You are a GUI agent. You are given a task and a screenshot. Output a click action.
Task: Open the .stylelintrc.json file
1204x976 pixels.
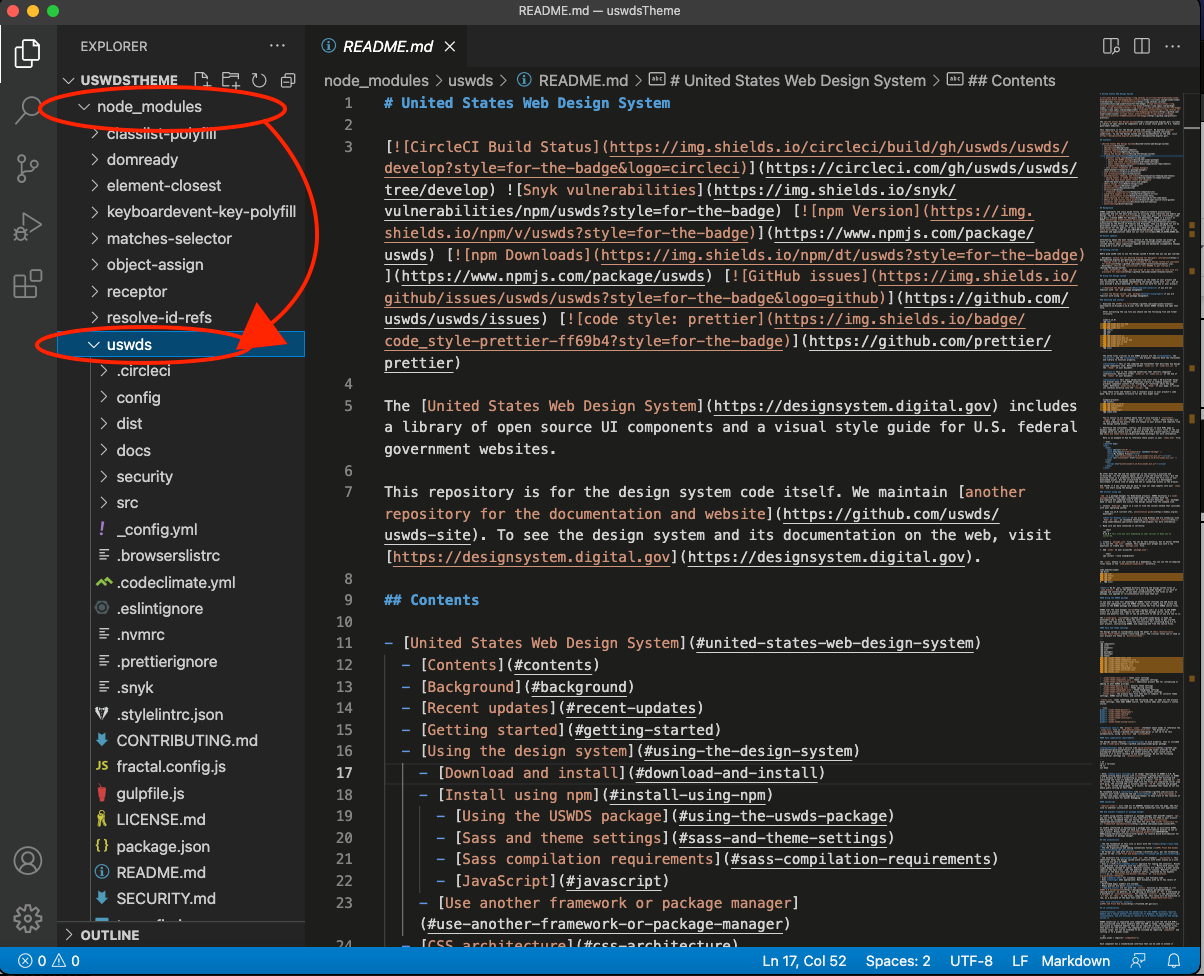point(181,715)
